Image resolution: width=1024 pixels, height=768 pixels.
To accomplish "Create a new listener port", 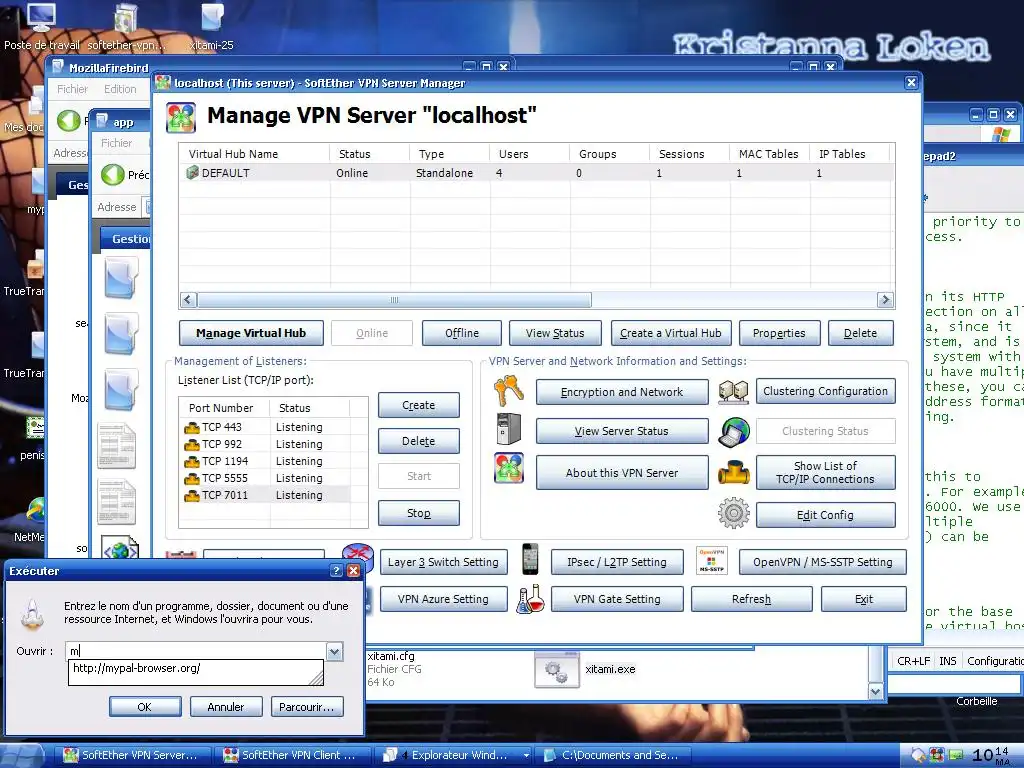I will point(419,405).
